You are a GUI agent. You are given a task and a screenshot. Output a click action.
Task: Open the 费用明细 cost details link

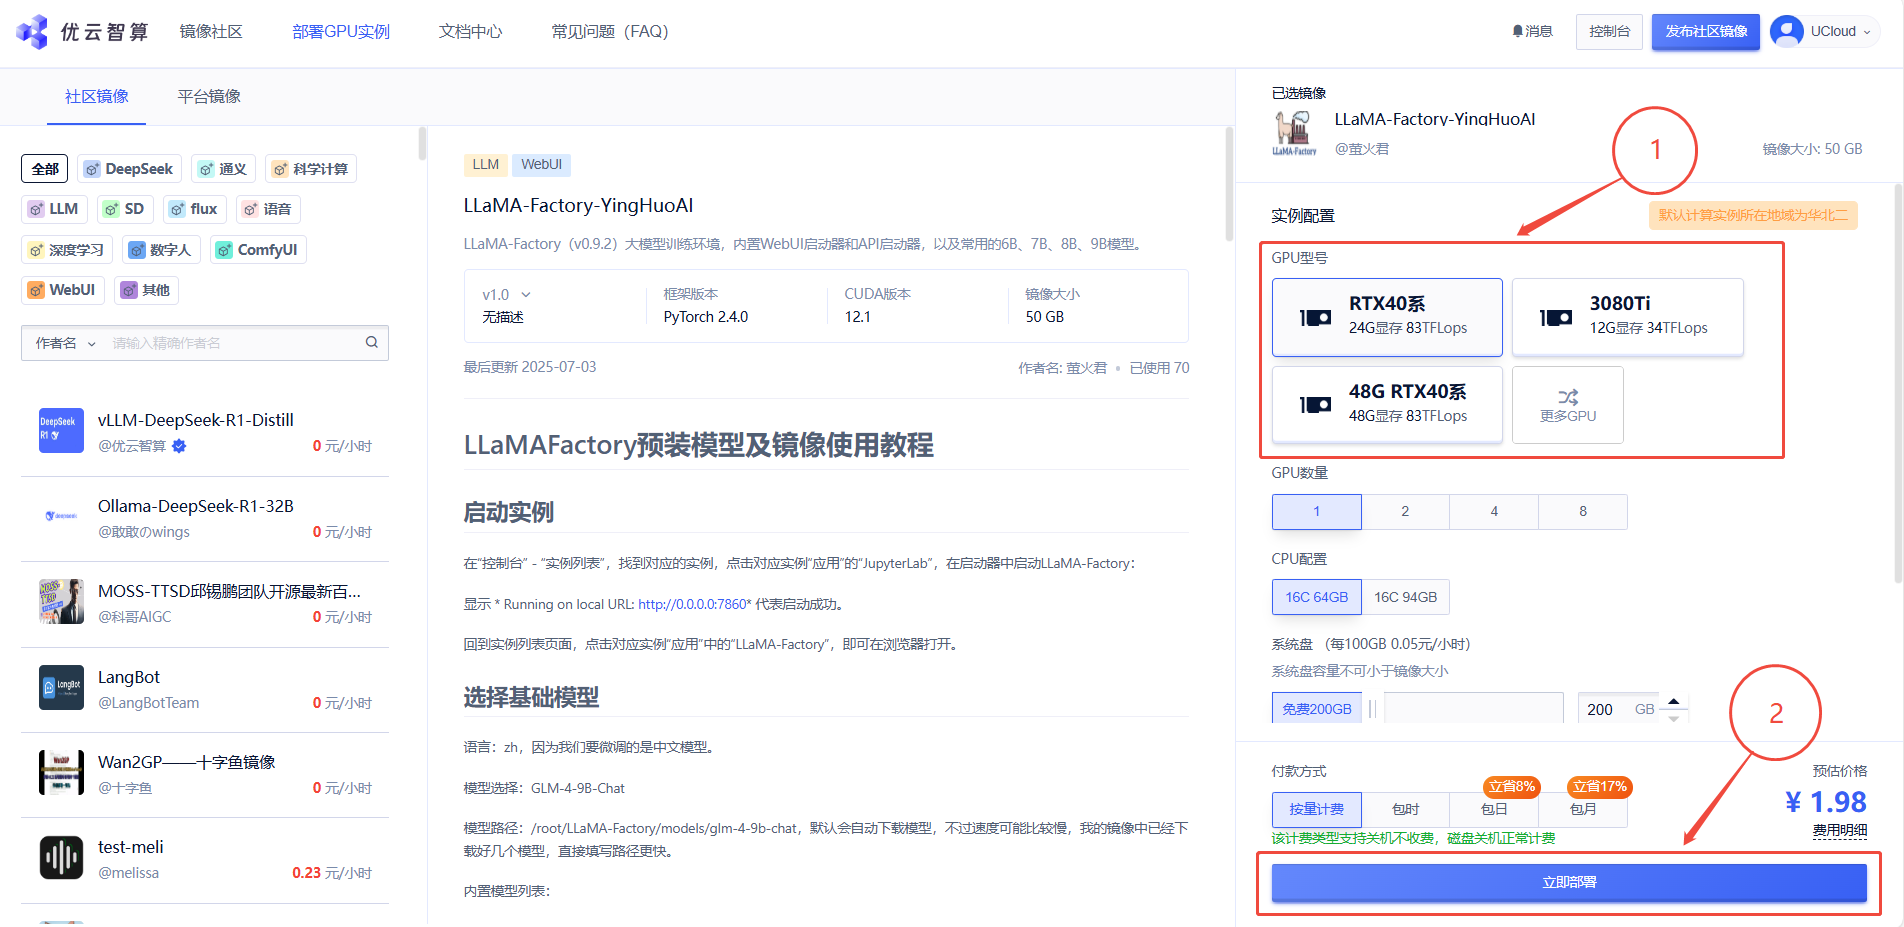(1840, 830)
